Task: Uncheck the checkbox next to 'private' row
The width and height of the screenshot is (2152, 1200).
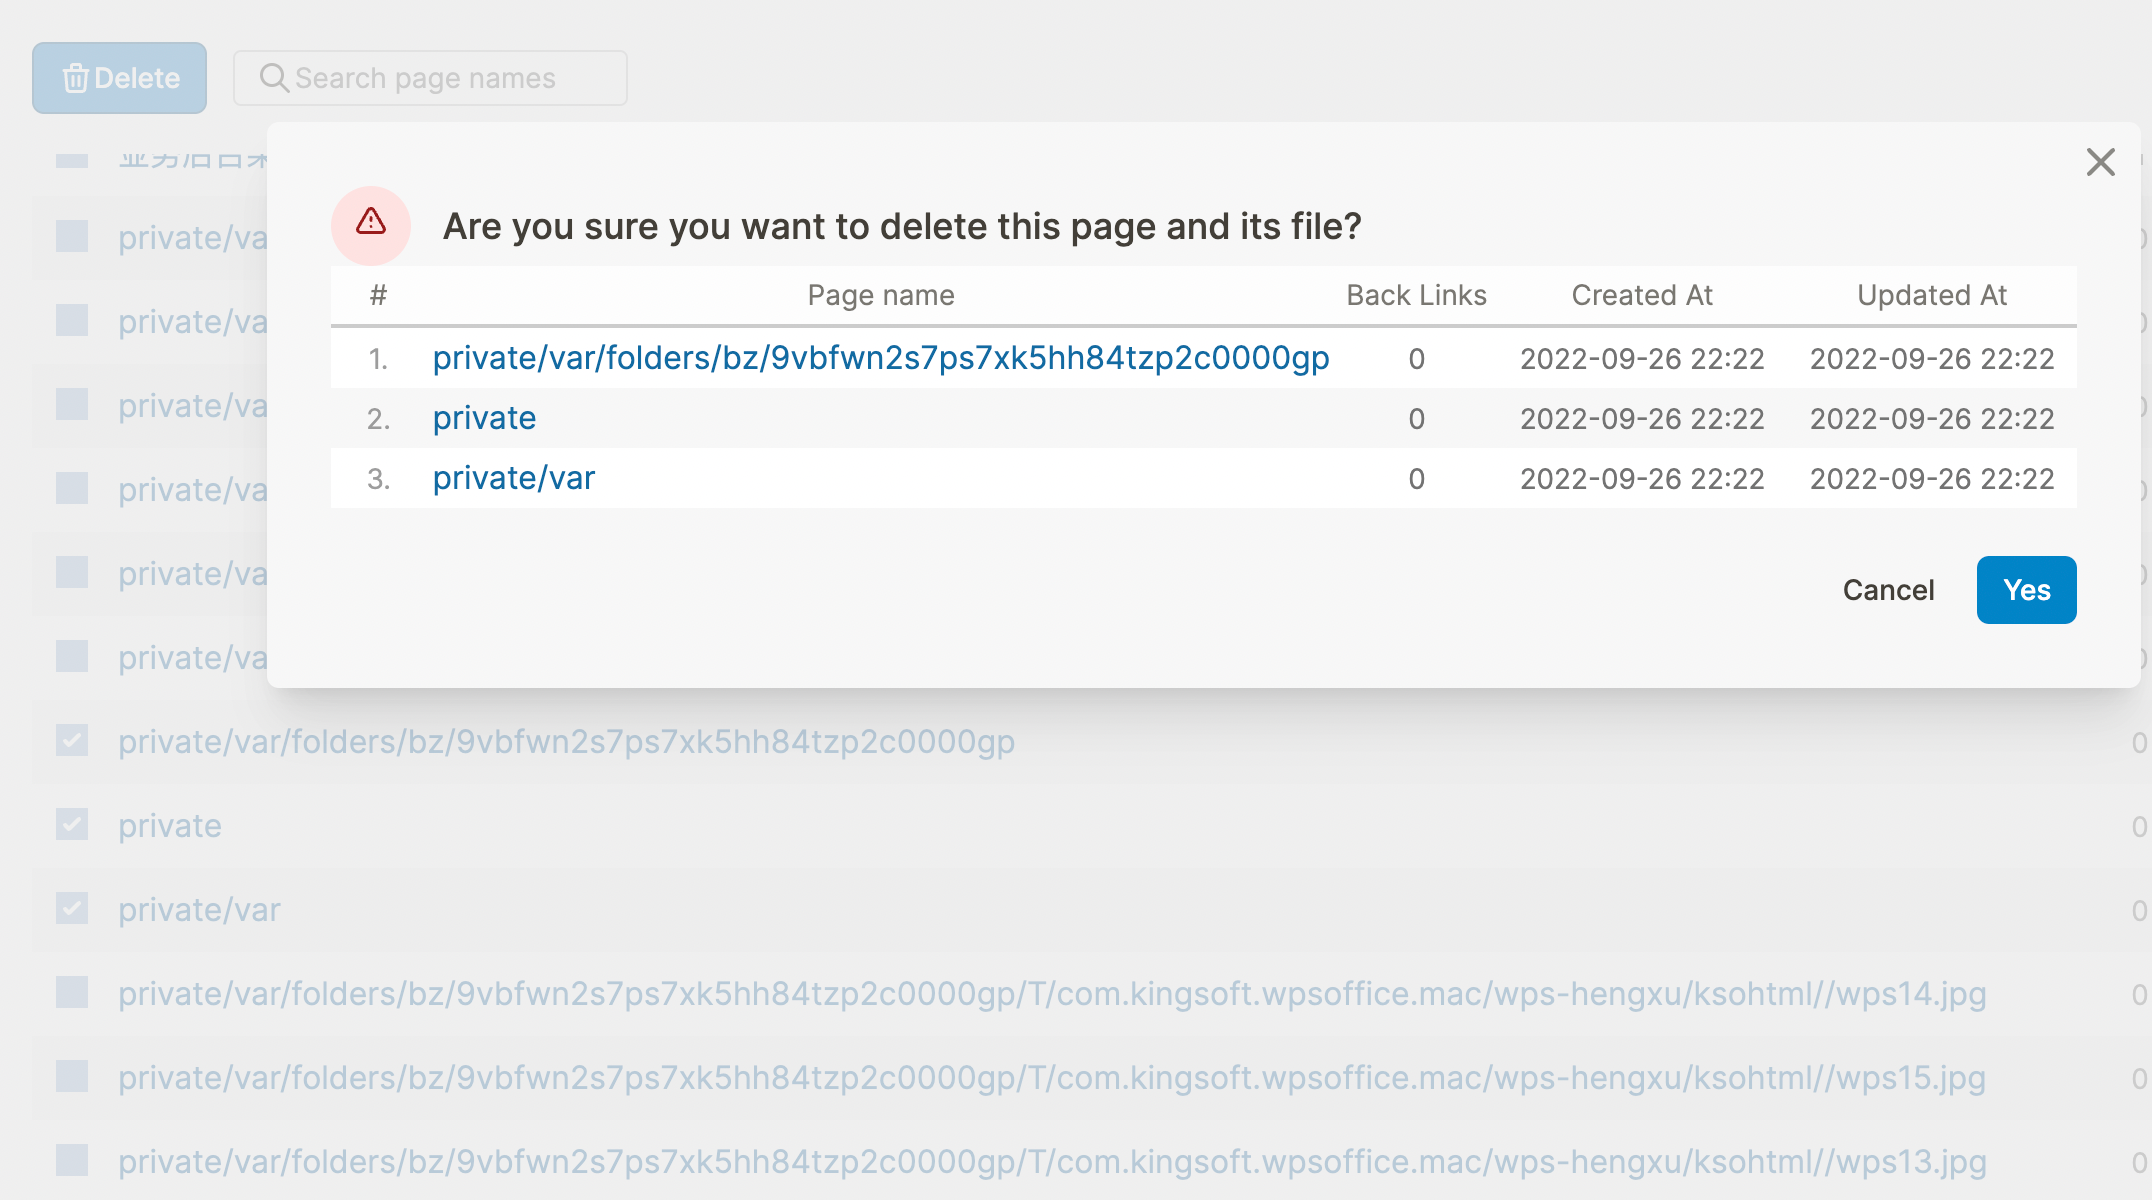Action: click(72, 825)
